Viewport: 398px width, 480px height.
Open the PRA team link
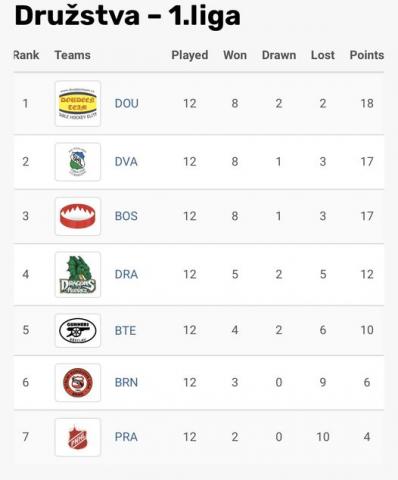(x=126, y=437)
